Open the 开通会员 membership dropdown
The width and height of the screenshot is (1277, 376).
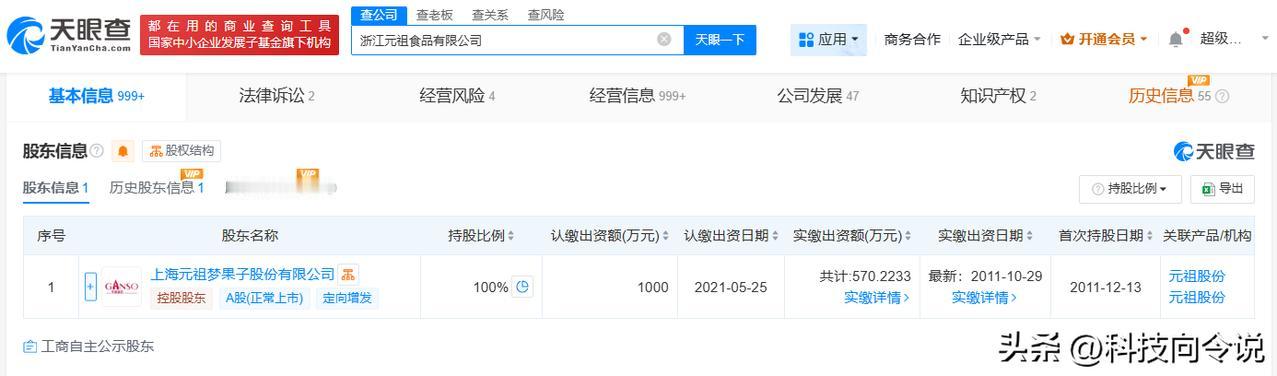[1105, 39]
